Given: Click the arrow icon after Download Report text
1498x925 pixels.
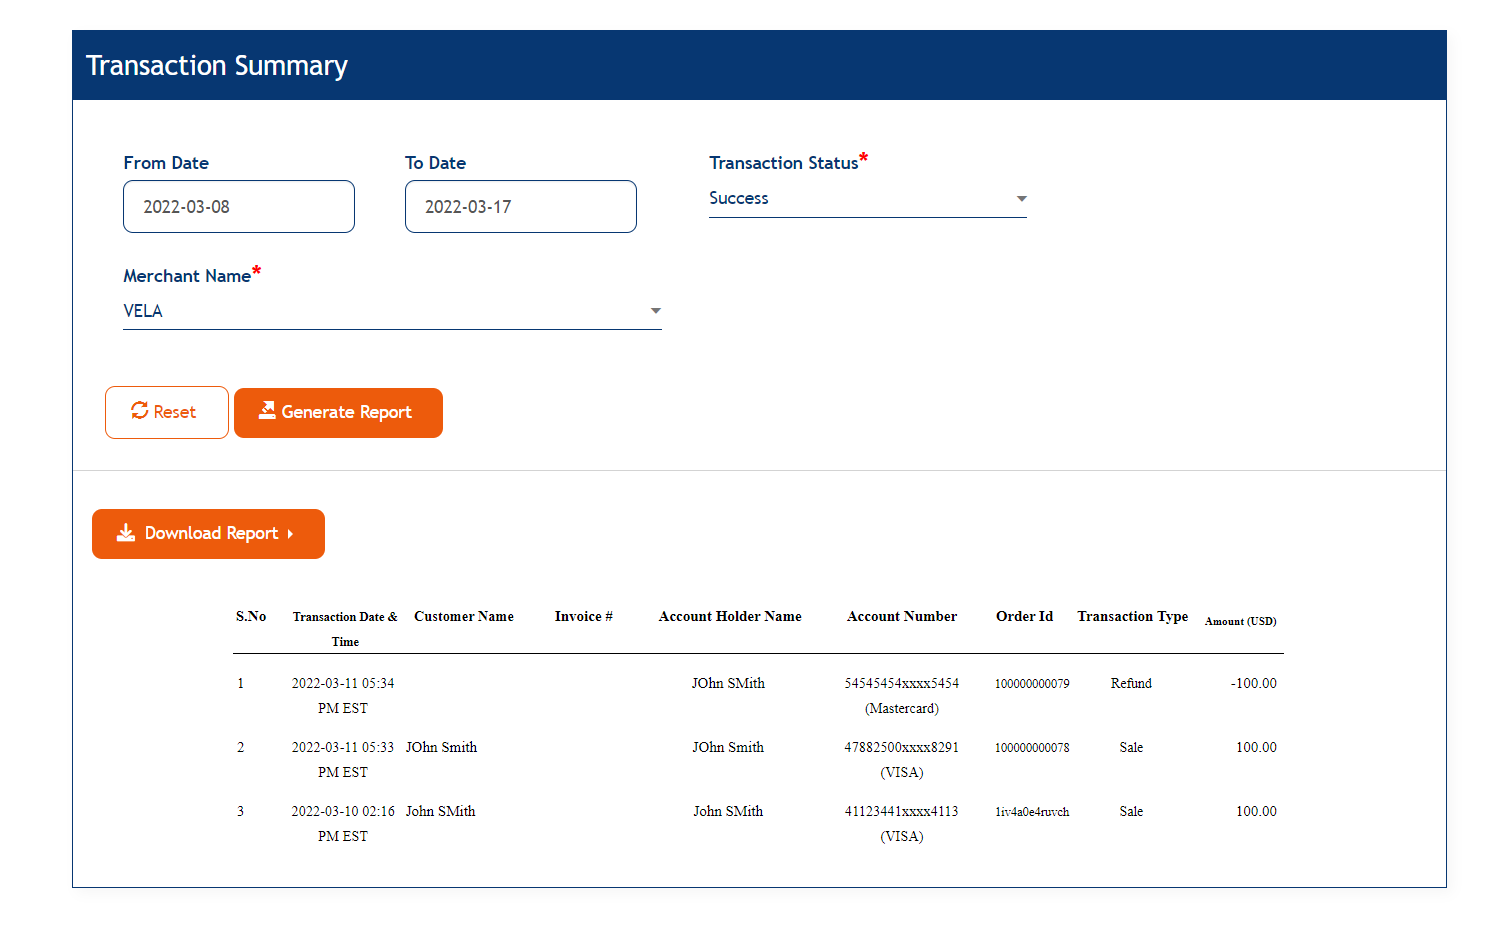Looking at the screenshot, I should click(x=291, y=534).
